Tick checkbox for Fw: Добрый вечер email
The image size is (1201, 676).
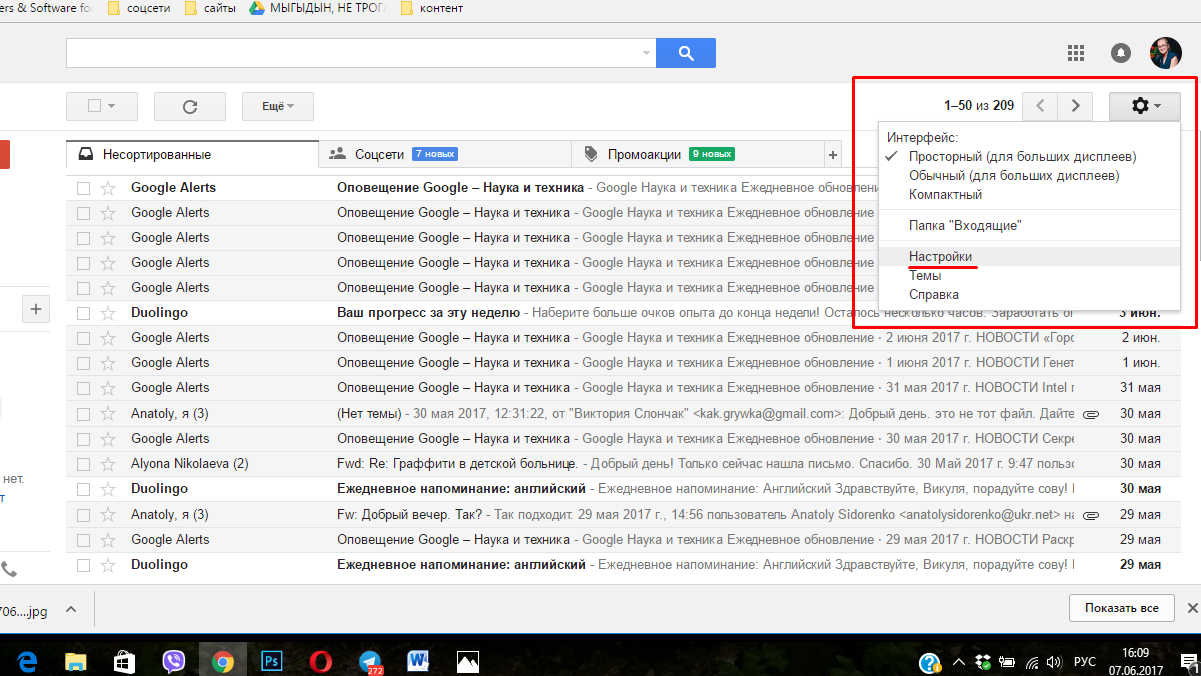[x=83, y=514]
